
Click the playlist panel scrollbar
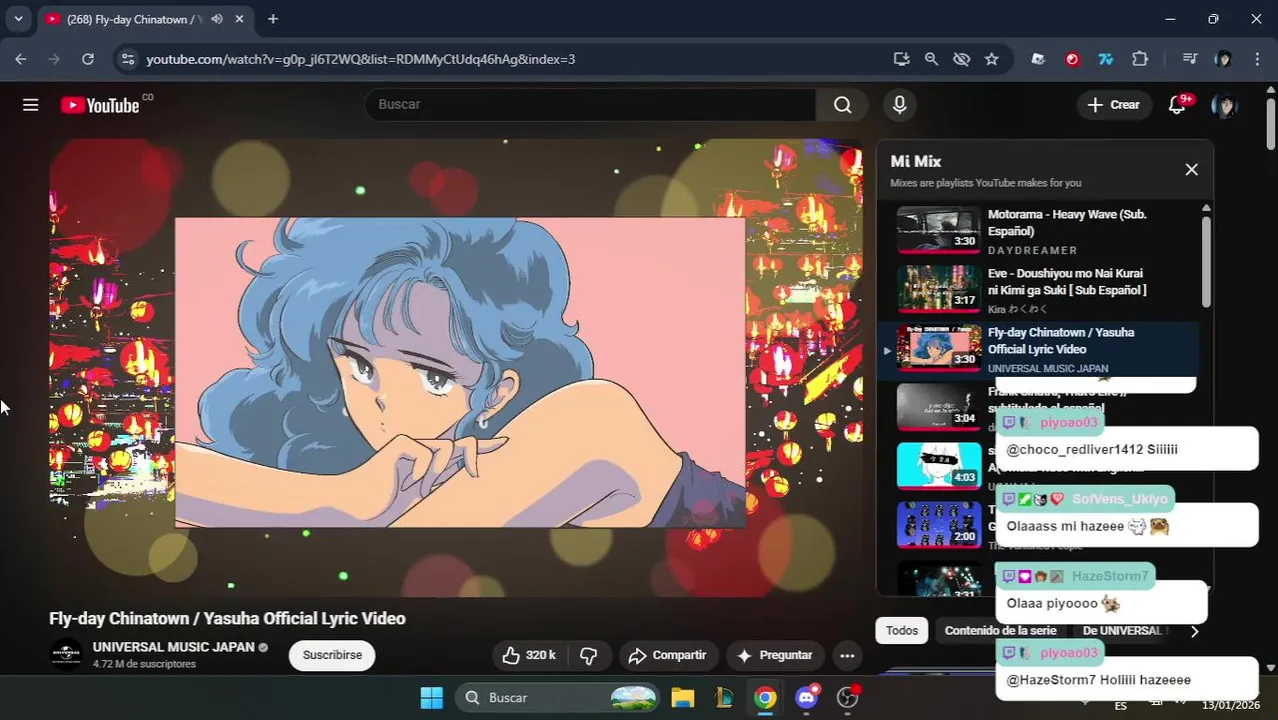pos(1206,261)
